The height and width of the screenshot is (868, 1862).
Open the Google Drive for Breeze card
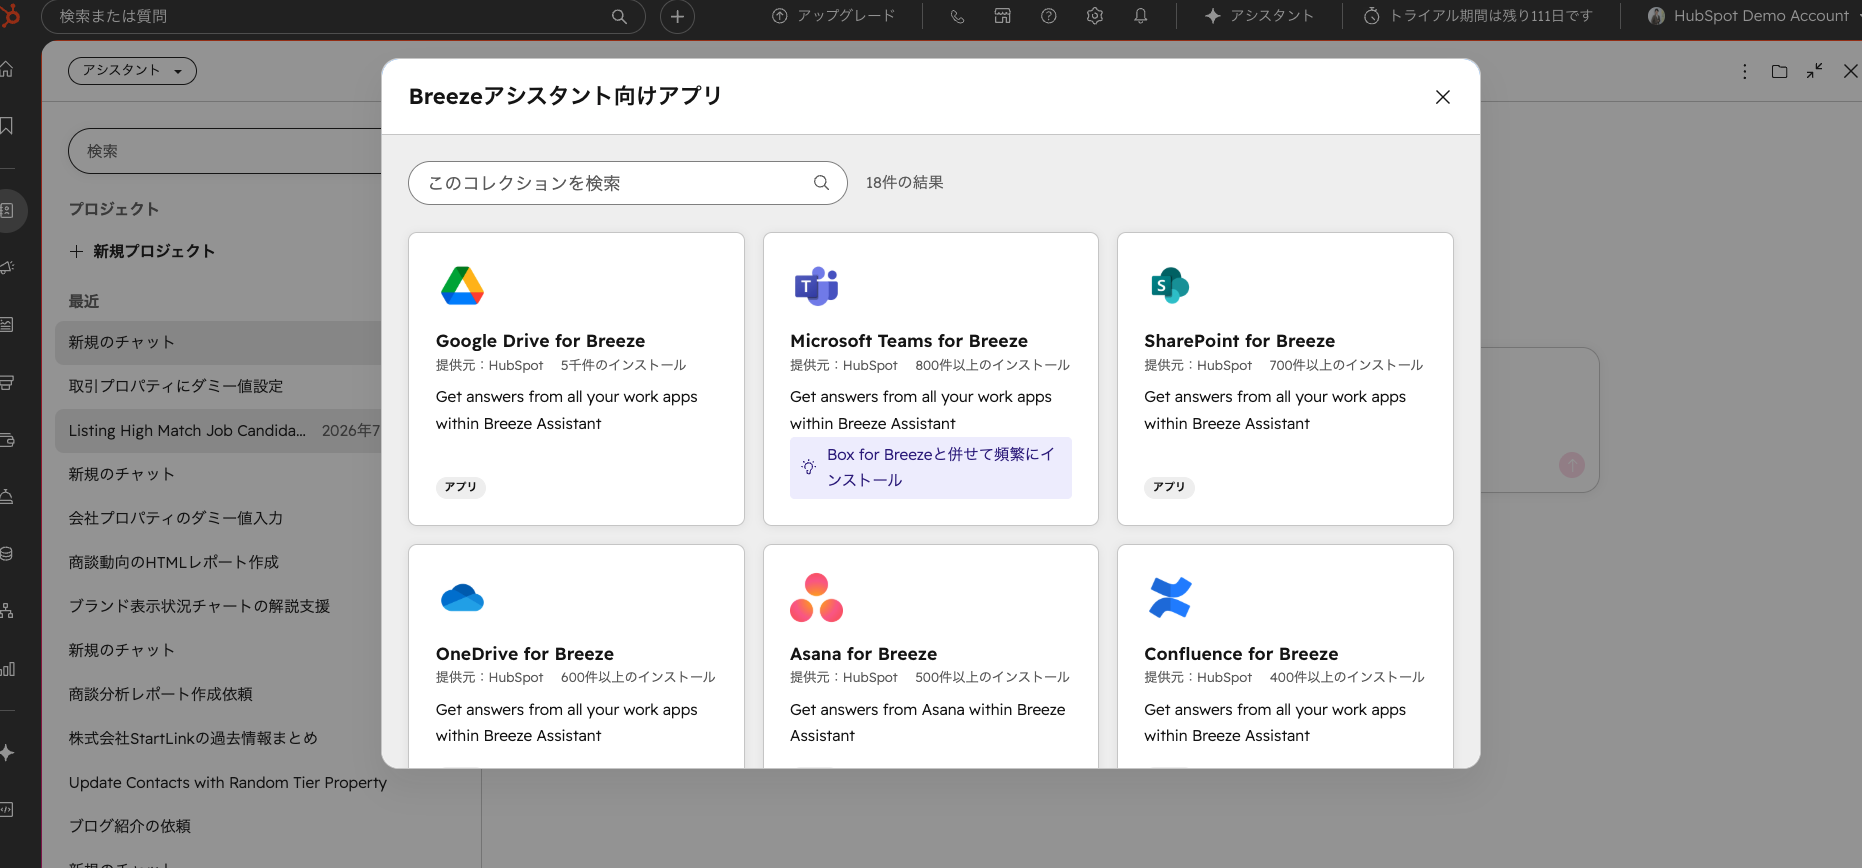(x=576, y=379)
